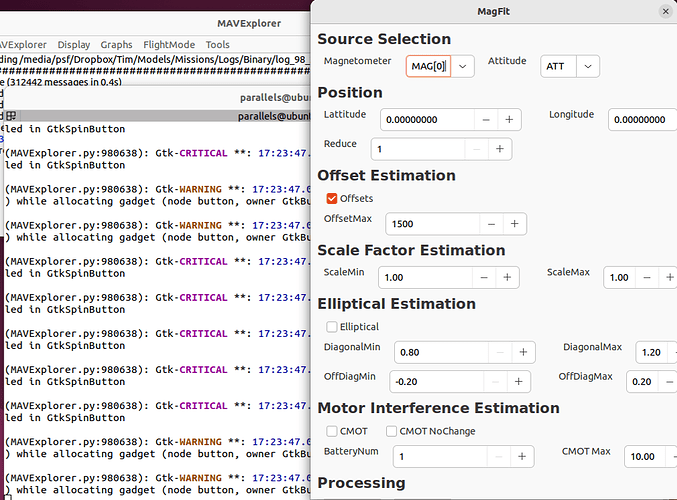Click the OffDiagMin -0.20 field
This screenshot has width=677, height=500.
[437, 382]
